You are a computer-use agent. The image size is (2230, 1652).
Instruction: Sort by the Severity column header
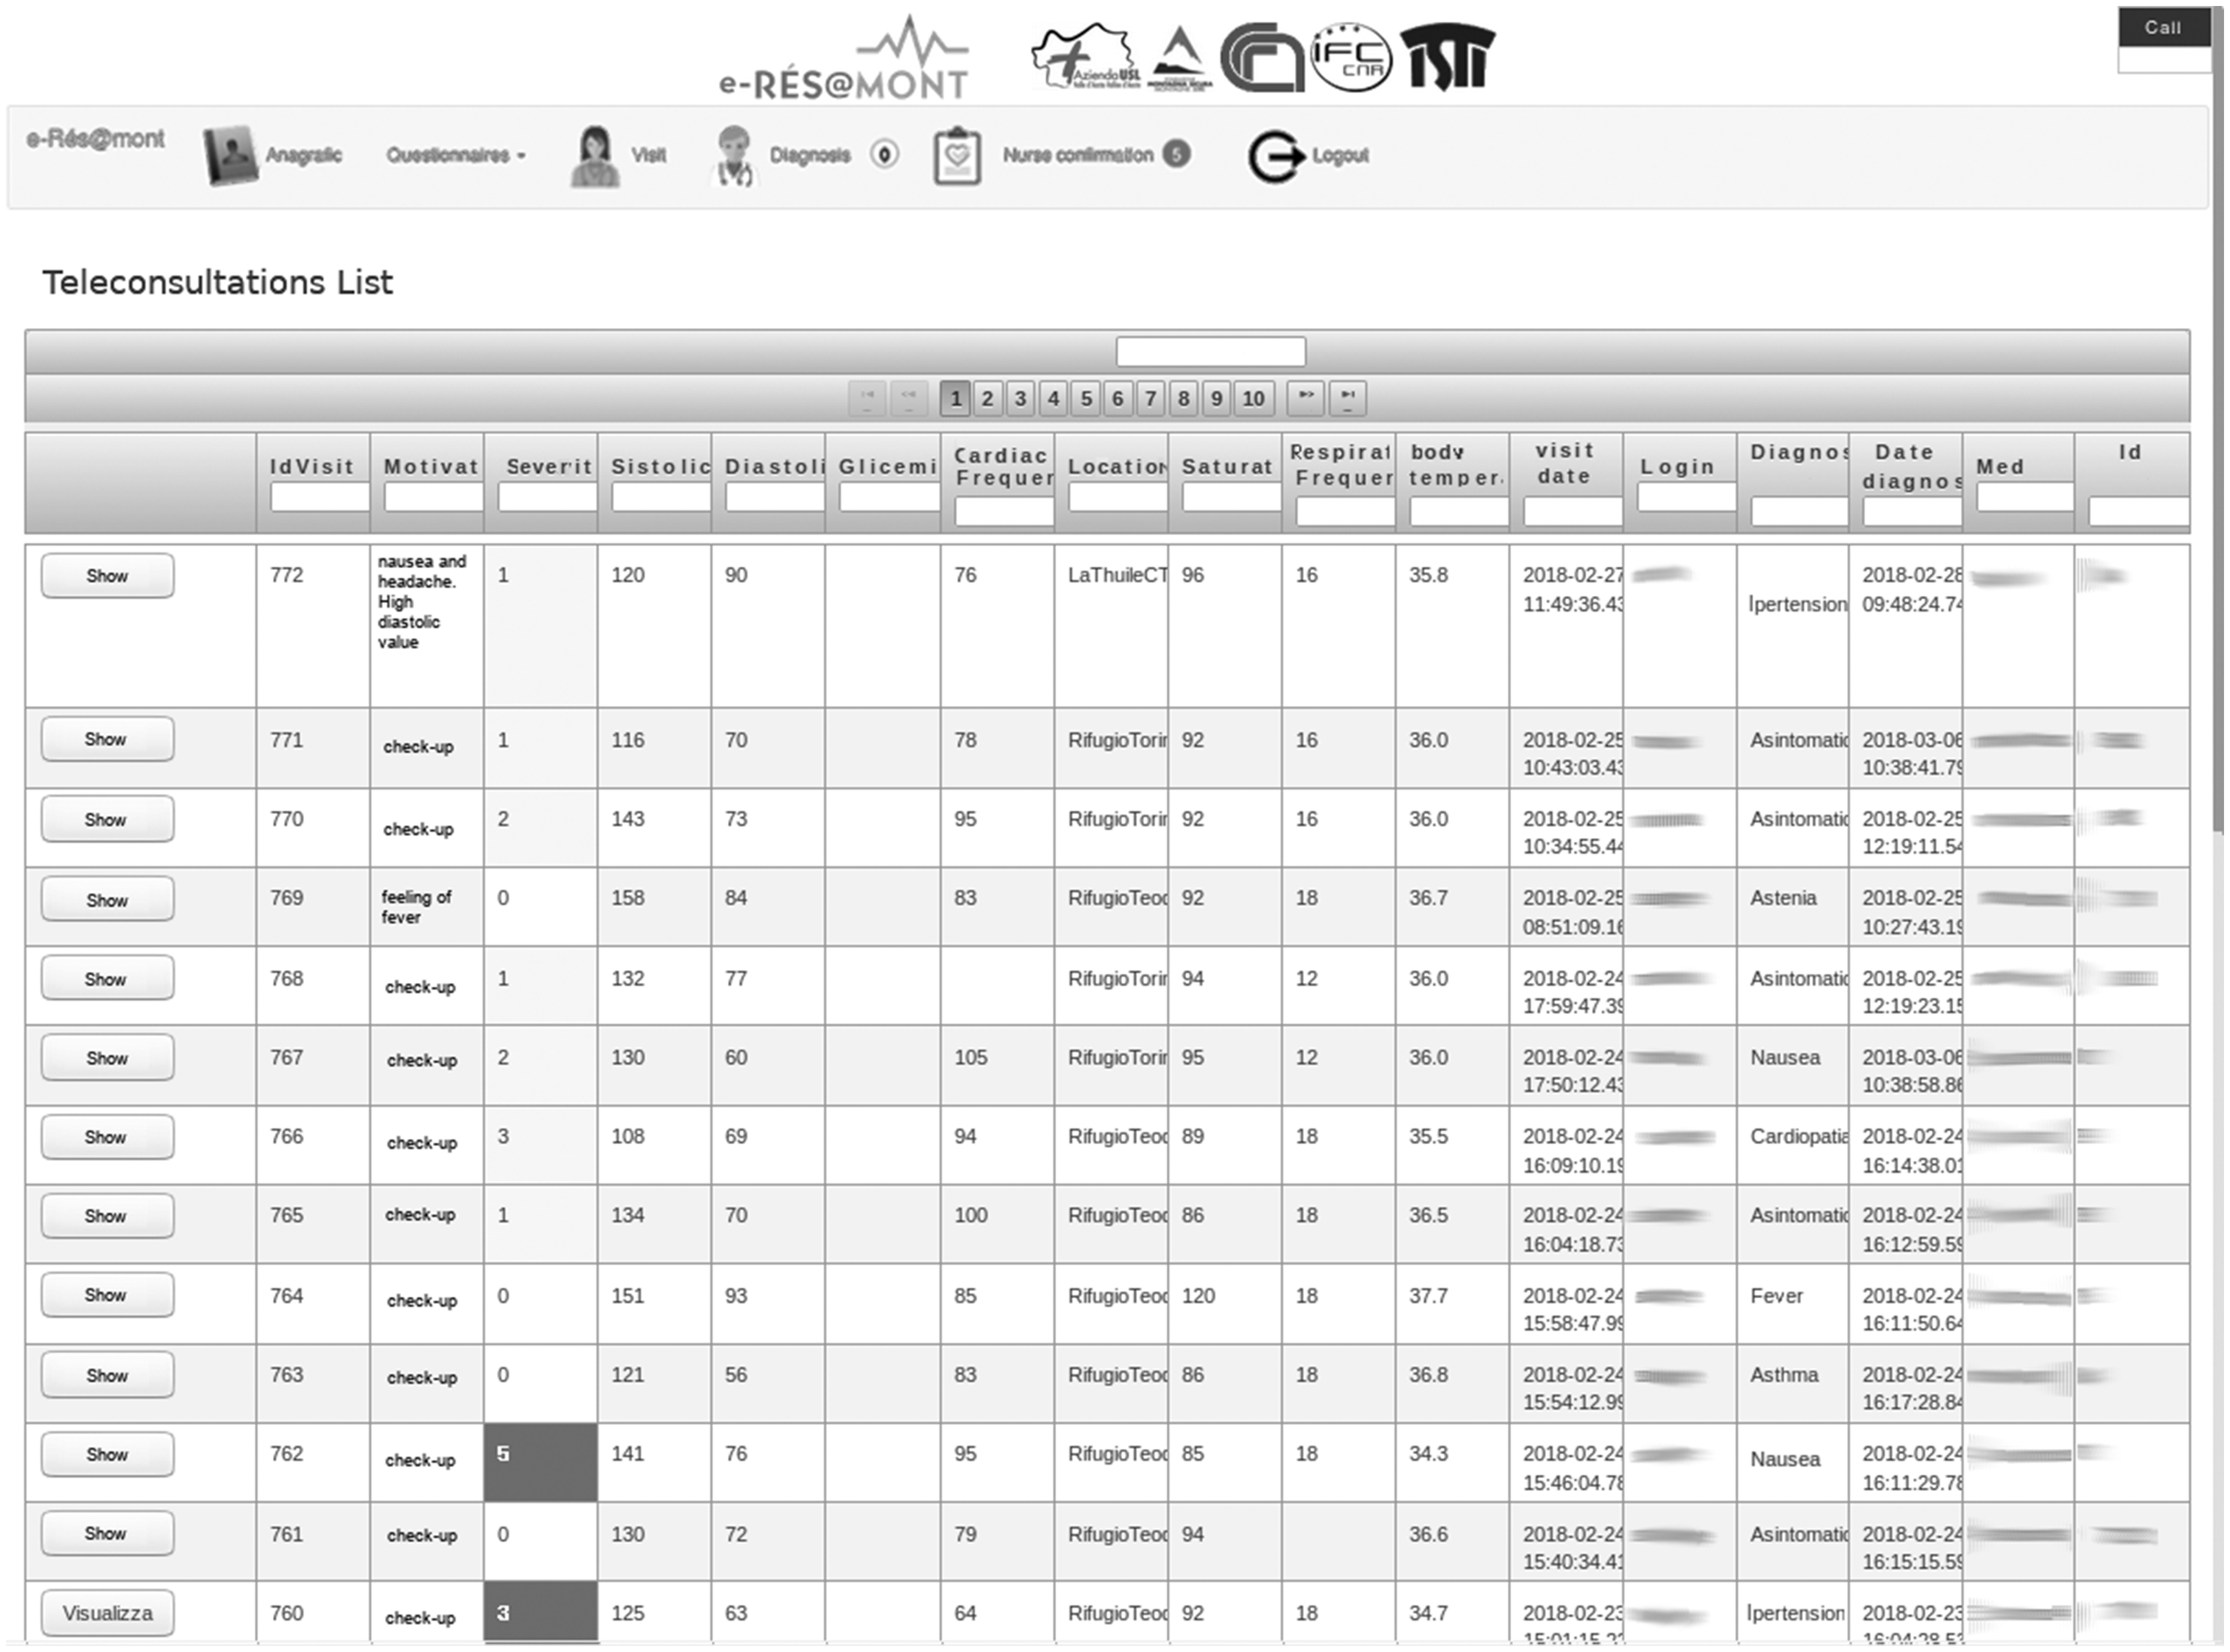[x=548, y=466]
